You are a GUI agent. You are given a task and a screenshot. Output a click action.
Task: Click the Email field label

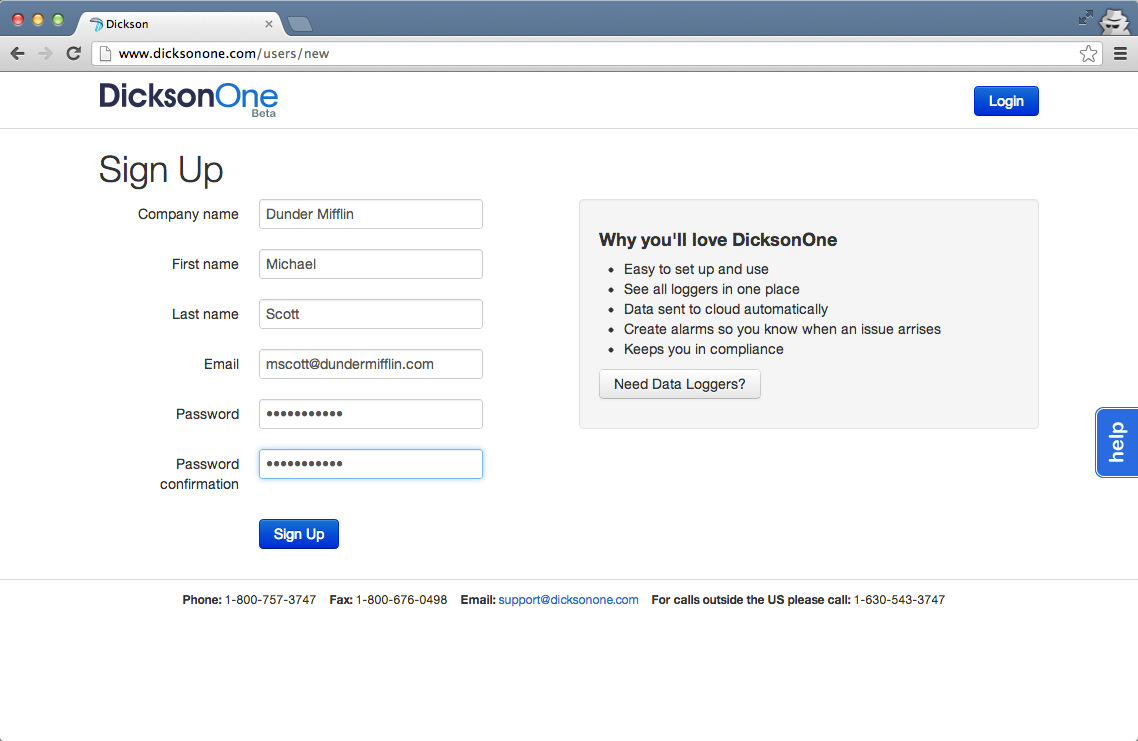coord(221,364)
